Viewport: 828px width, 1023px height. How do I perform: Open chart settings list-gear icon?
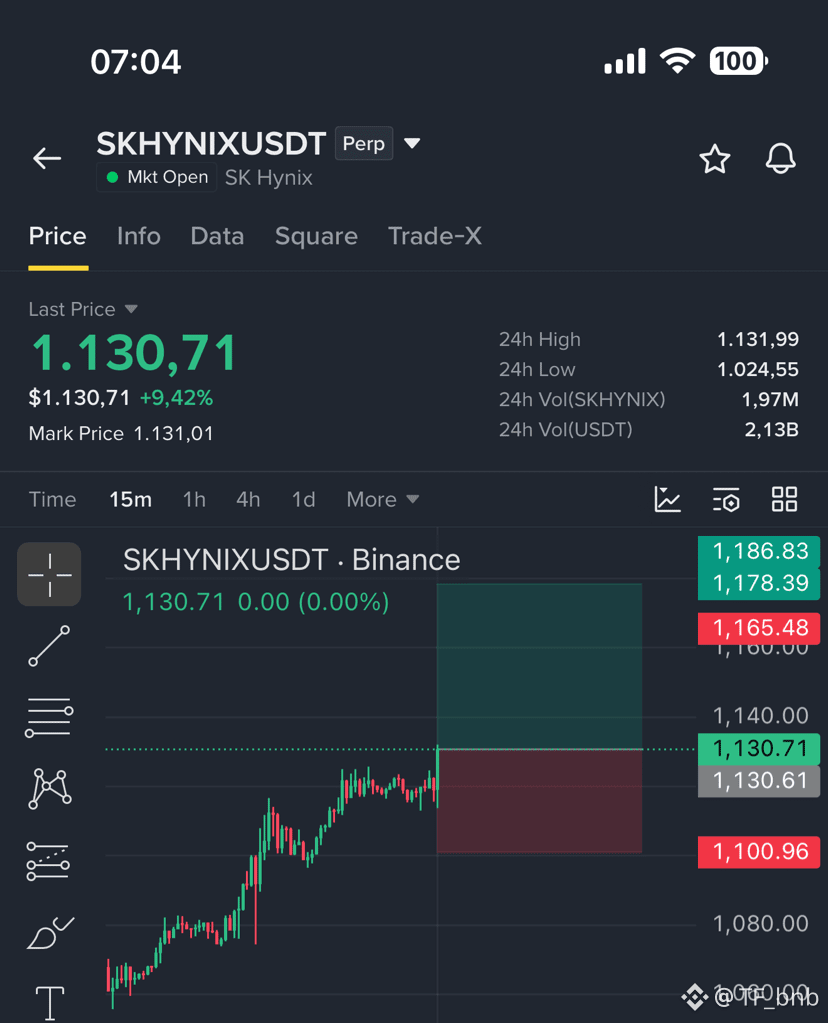[726, 499]
